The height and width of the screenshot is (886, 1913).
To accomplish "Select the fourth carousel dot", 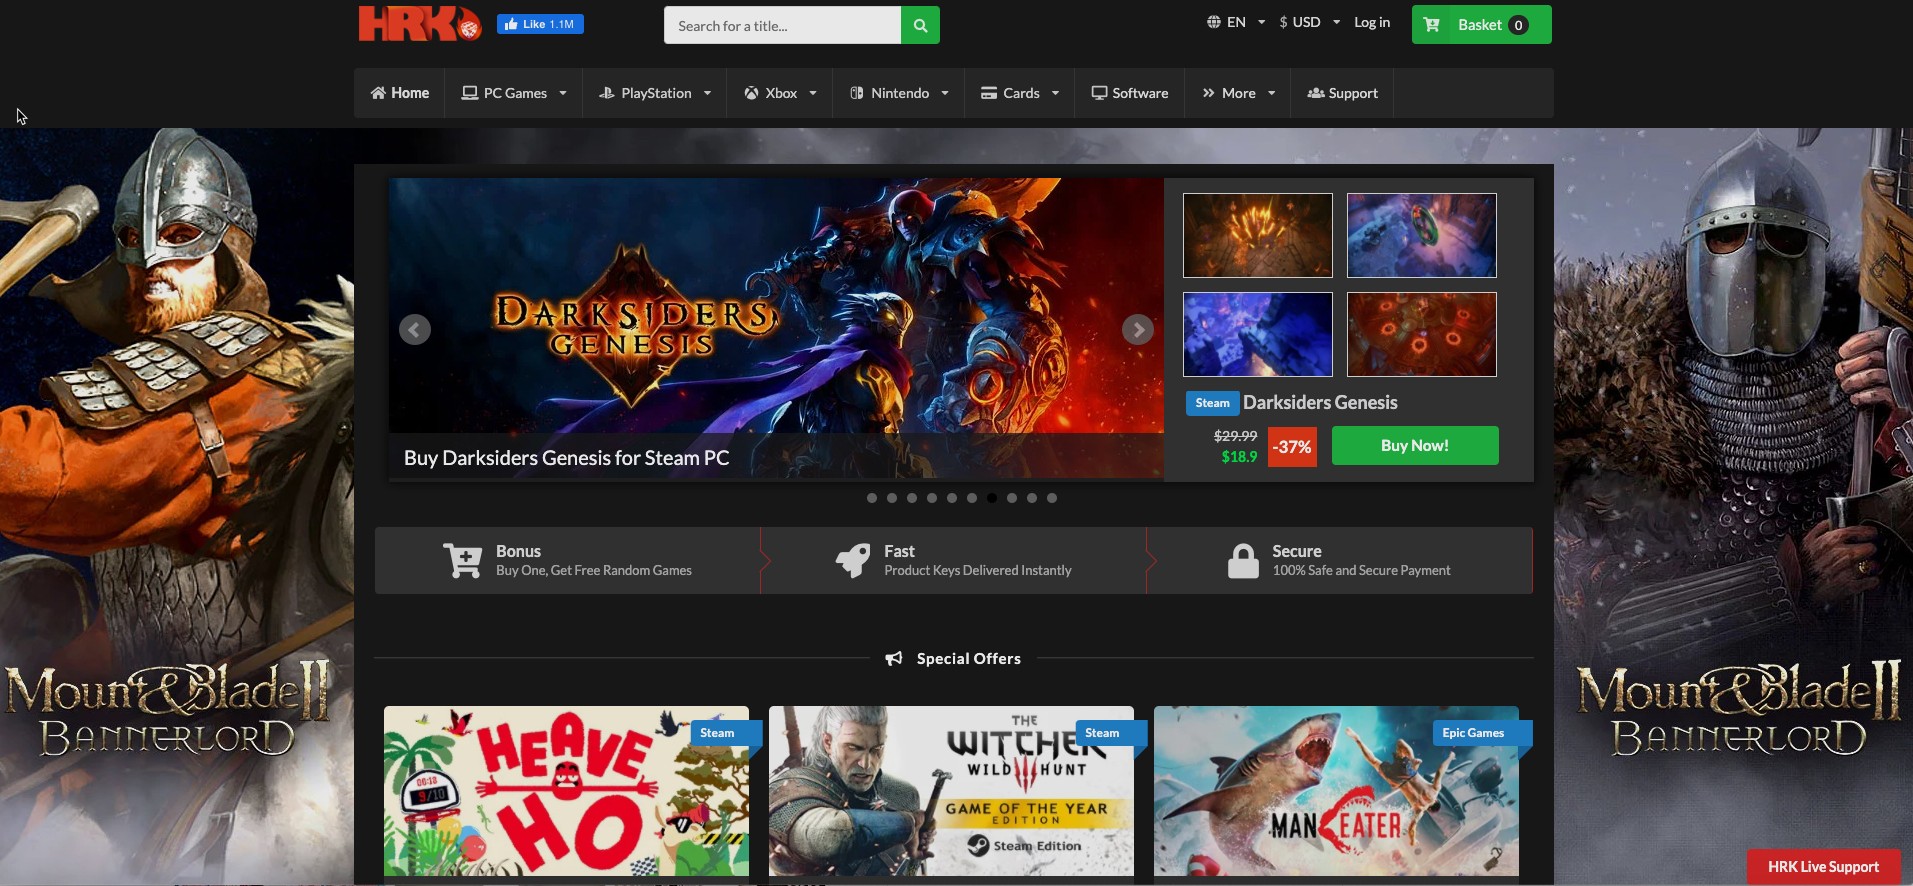I will click(932, 498).
